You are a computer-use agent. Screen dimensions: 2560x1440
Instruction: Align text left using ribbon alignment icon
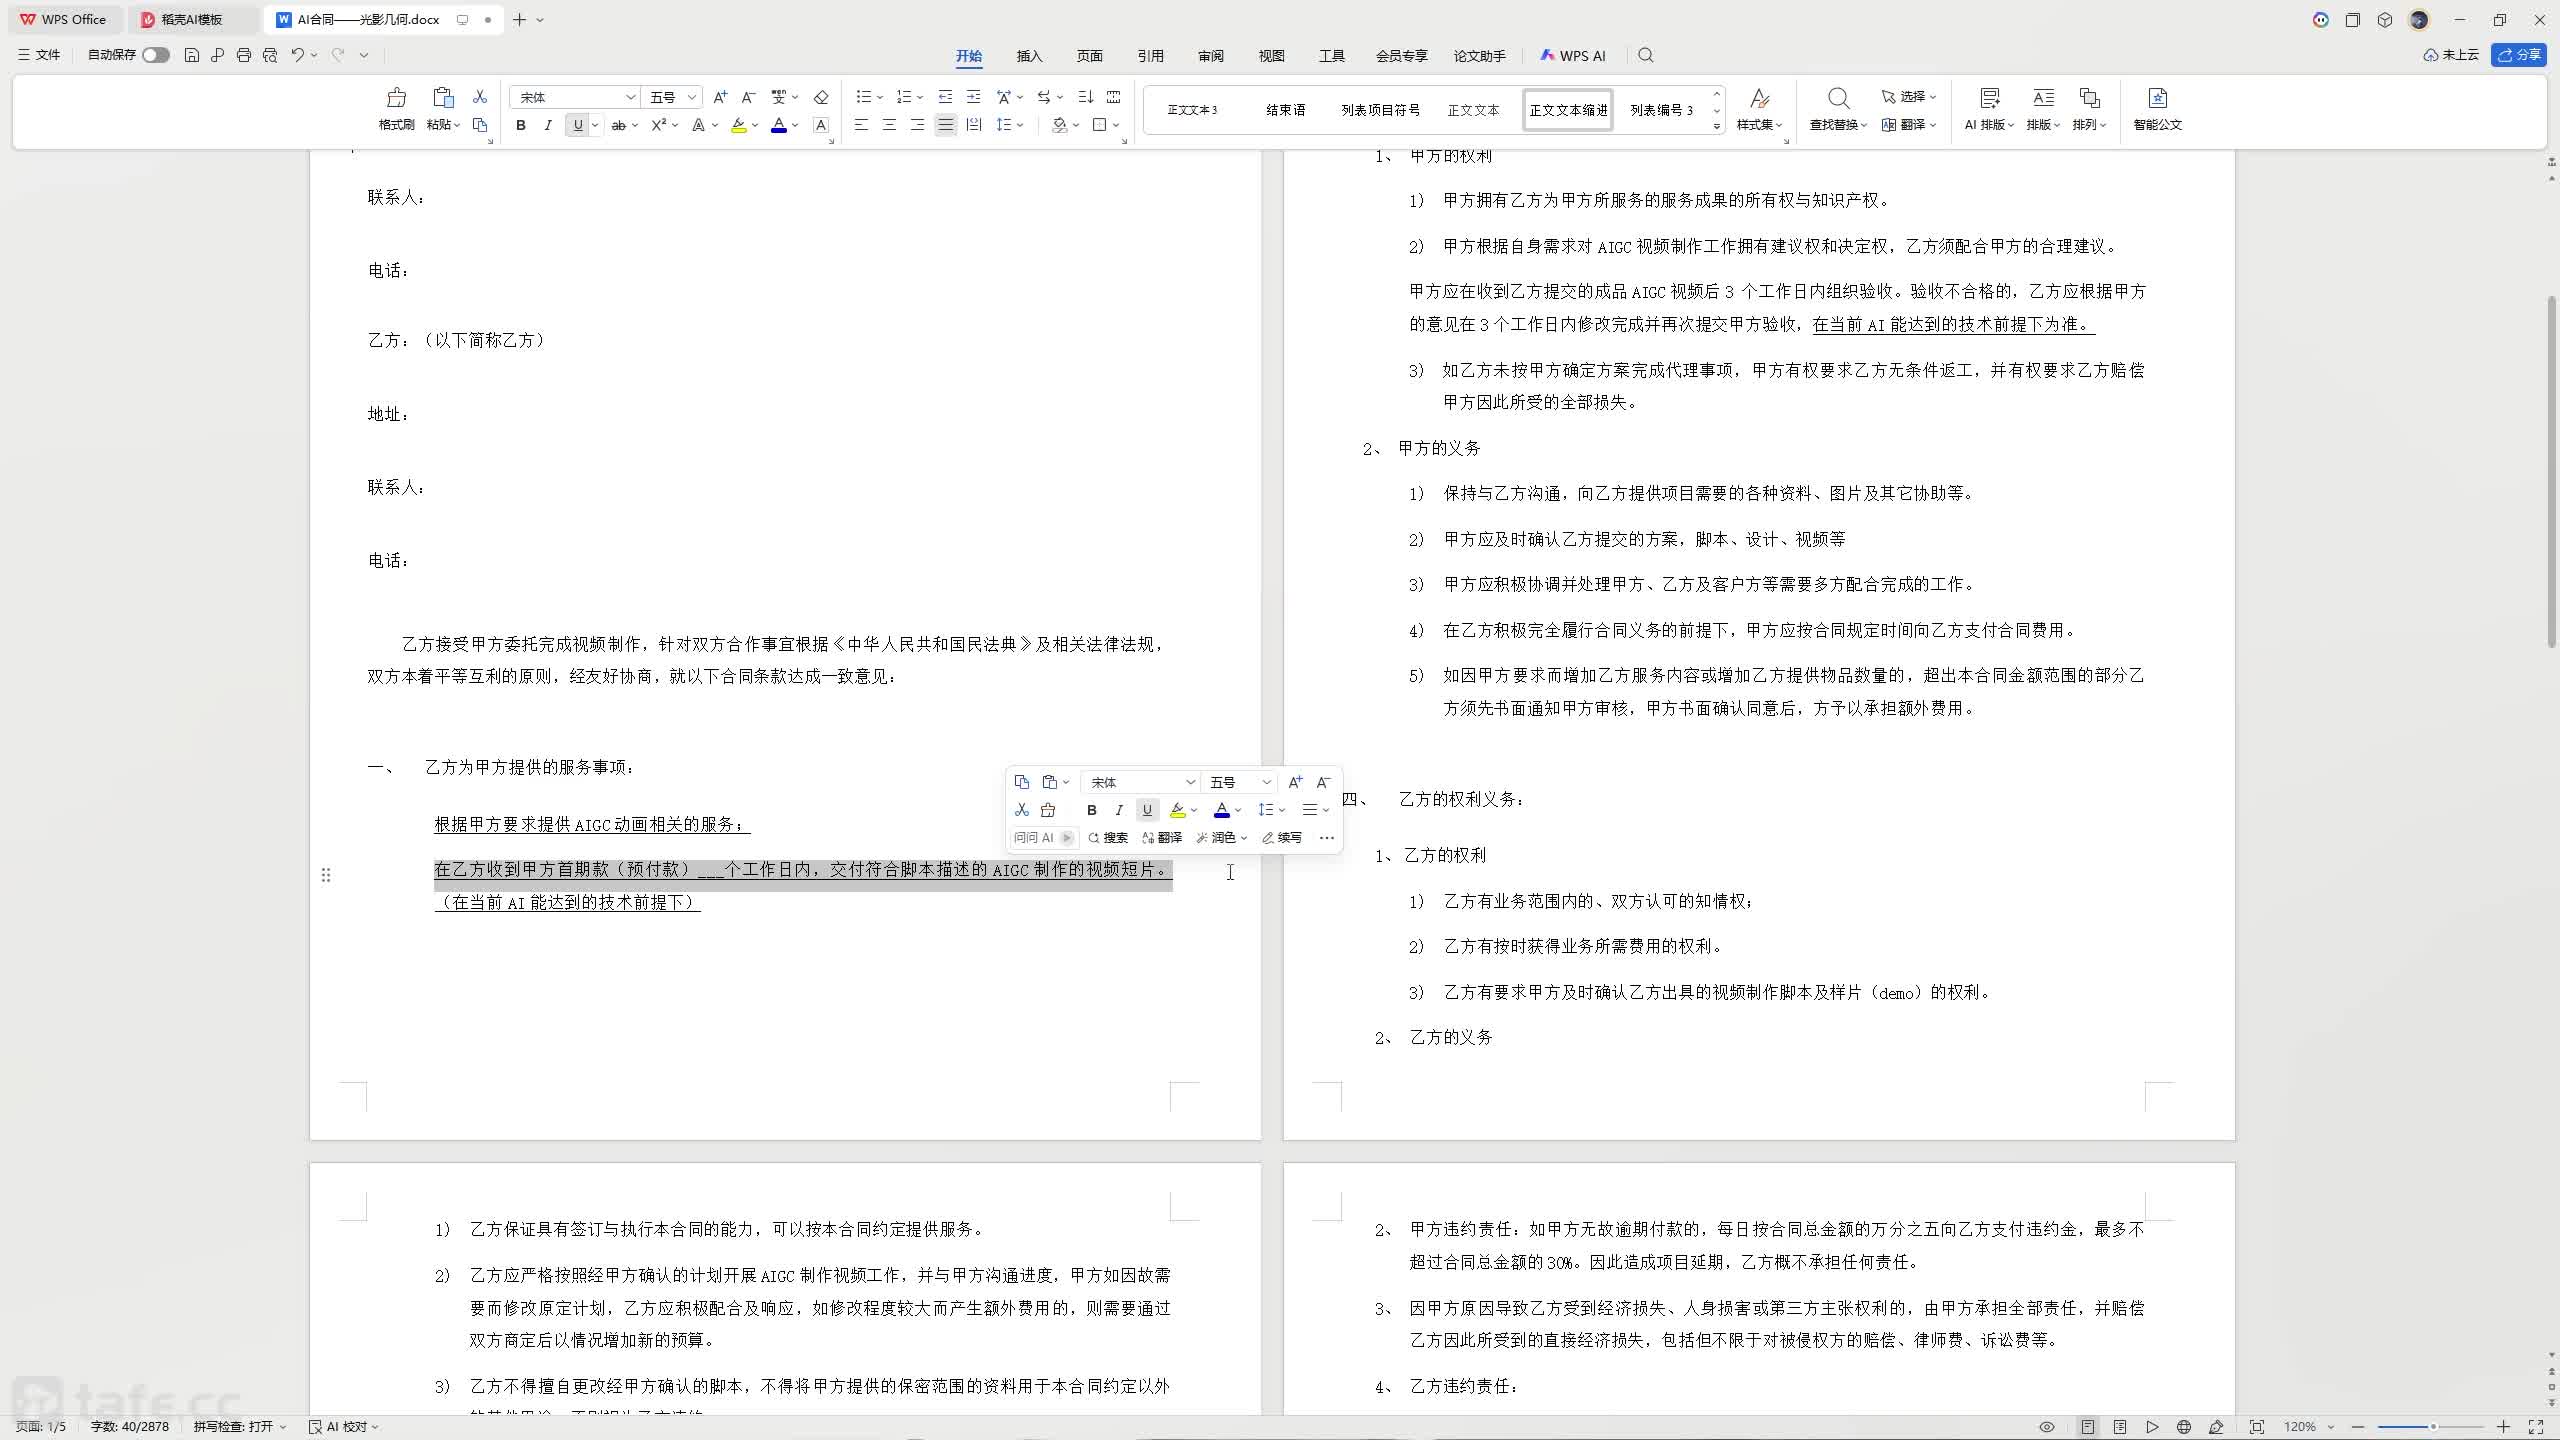pos(861,125)
